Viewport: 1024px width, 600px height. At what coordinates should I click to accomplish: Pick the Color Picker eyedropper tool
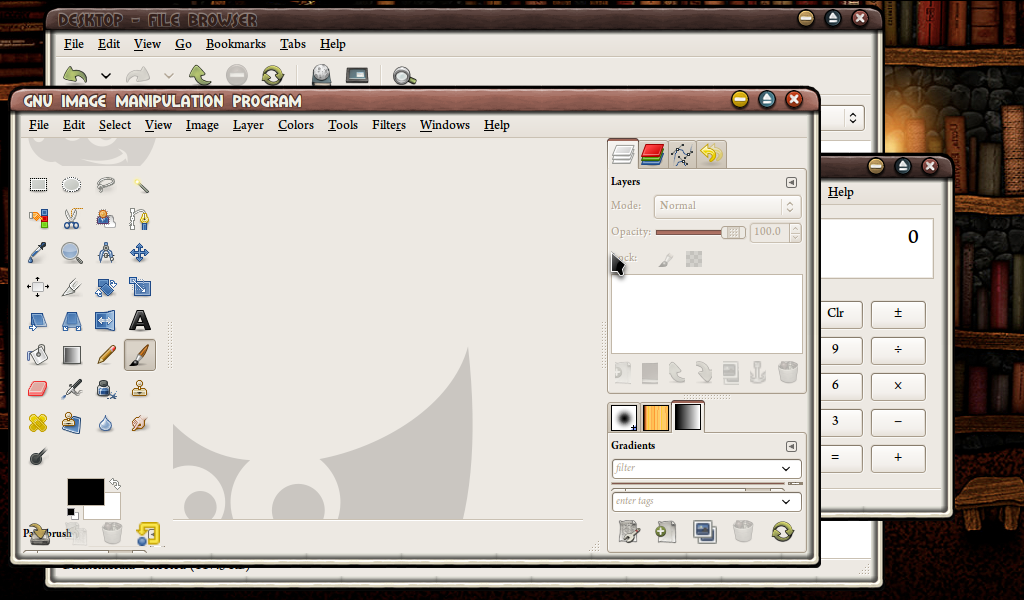38,253
